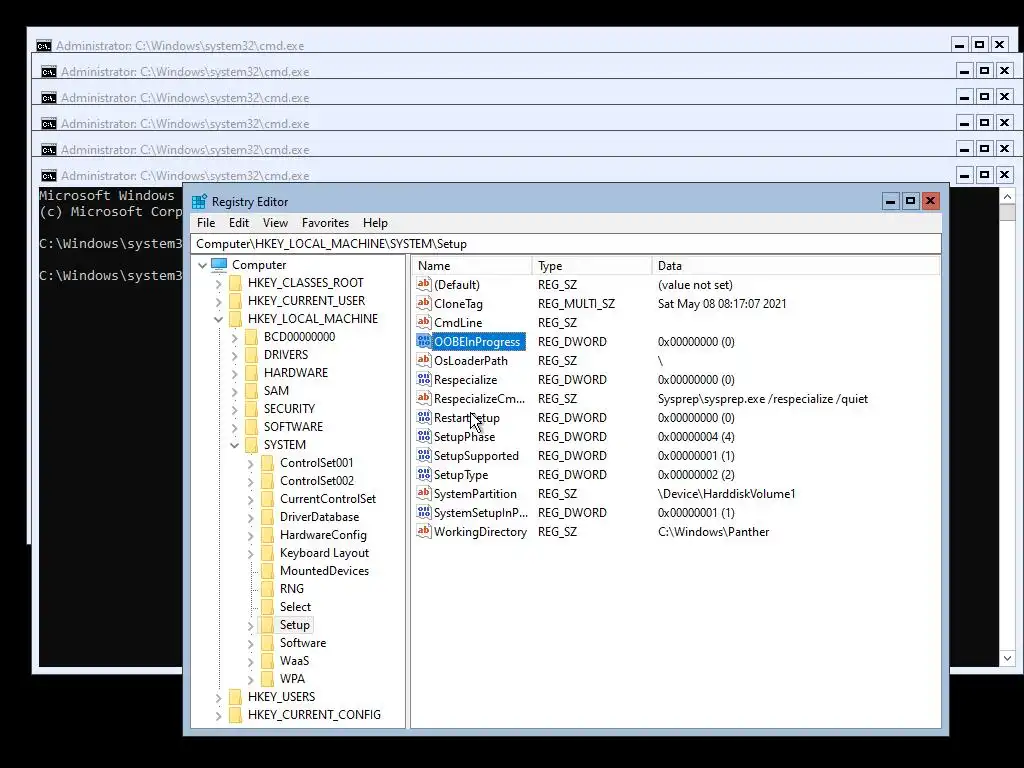The height and width of the screenshot is (768, 1024).
Task: Select the Select key
Action: (x=295, y=607)
